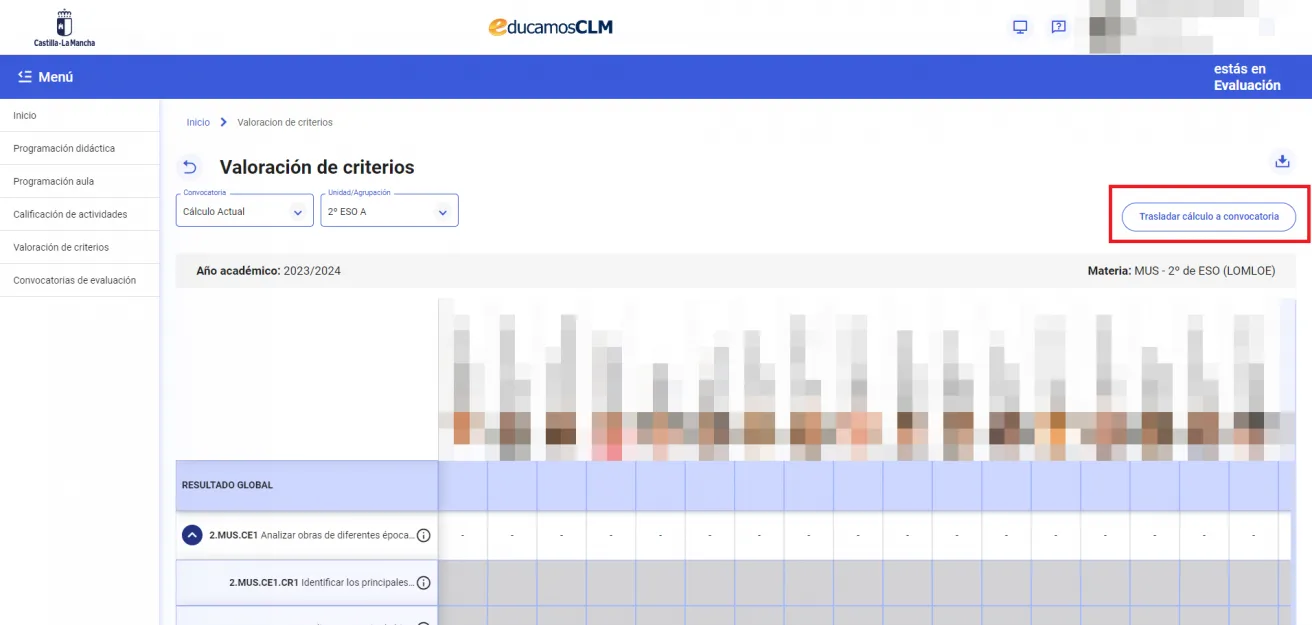Open help via the question bubble icon
This screenshot has width=1312, height=625.
(1058, 27)
